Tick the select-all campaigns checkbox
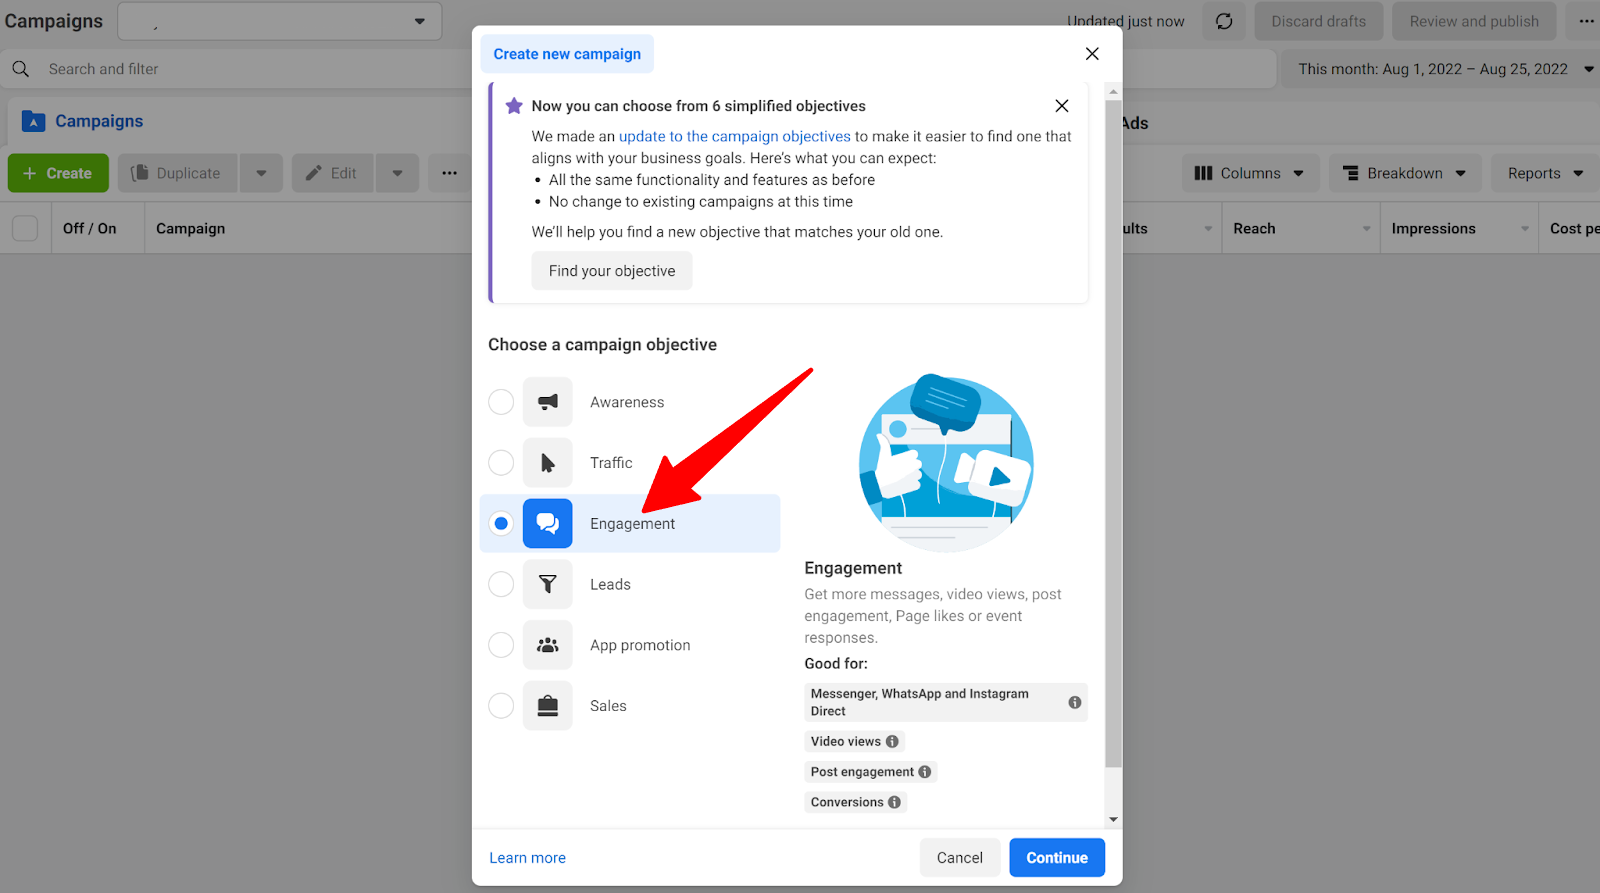The width and height of the screenshot is (1600, 893). pos(25,228)
